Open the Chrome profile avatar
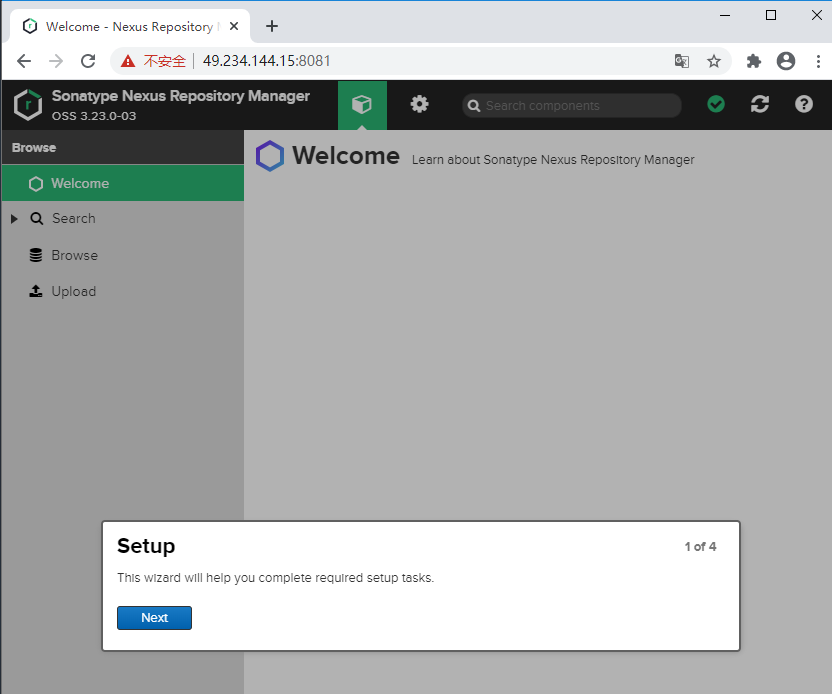832x694 pixels. (786, 61)
